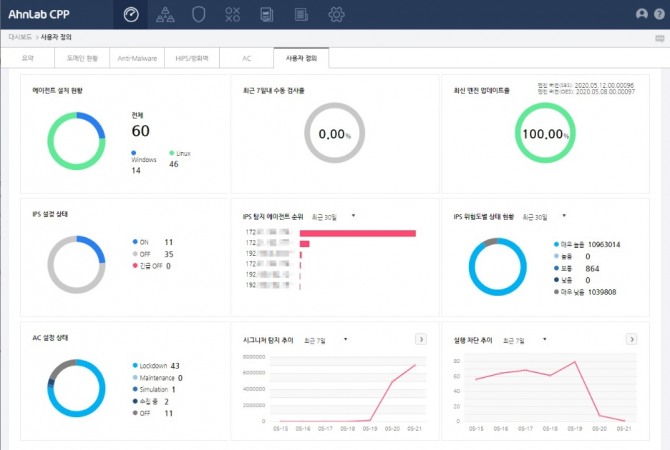
Task: Select the HIPS/방화벽 tab
Action: [x=191, y=59]
